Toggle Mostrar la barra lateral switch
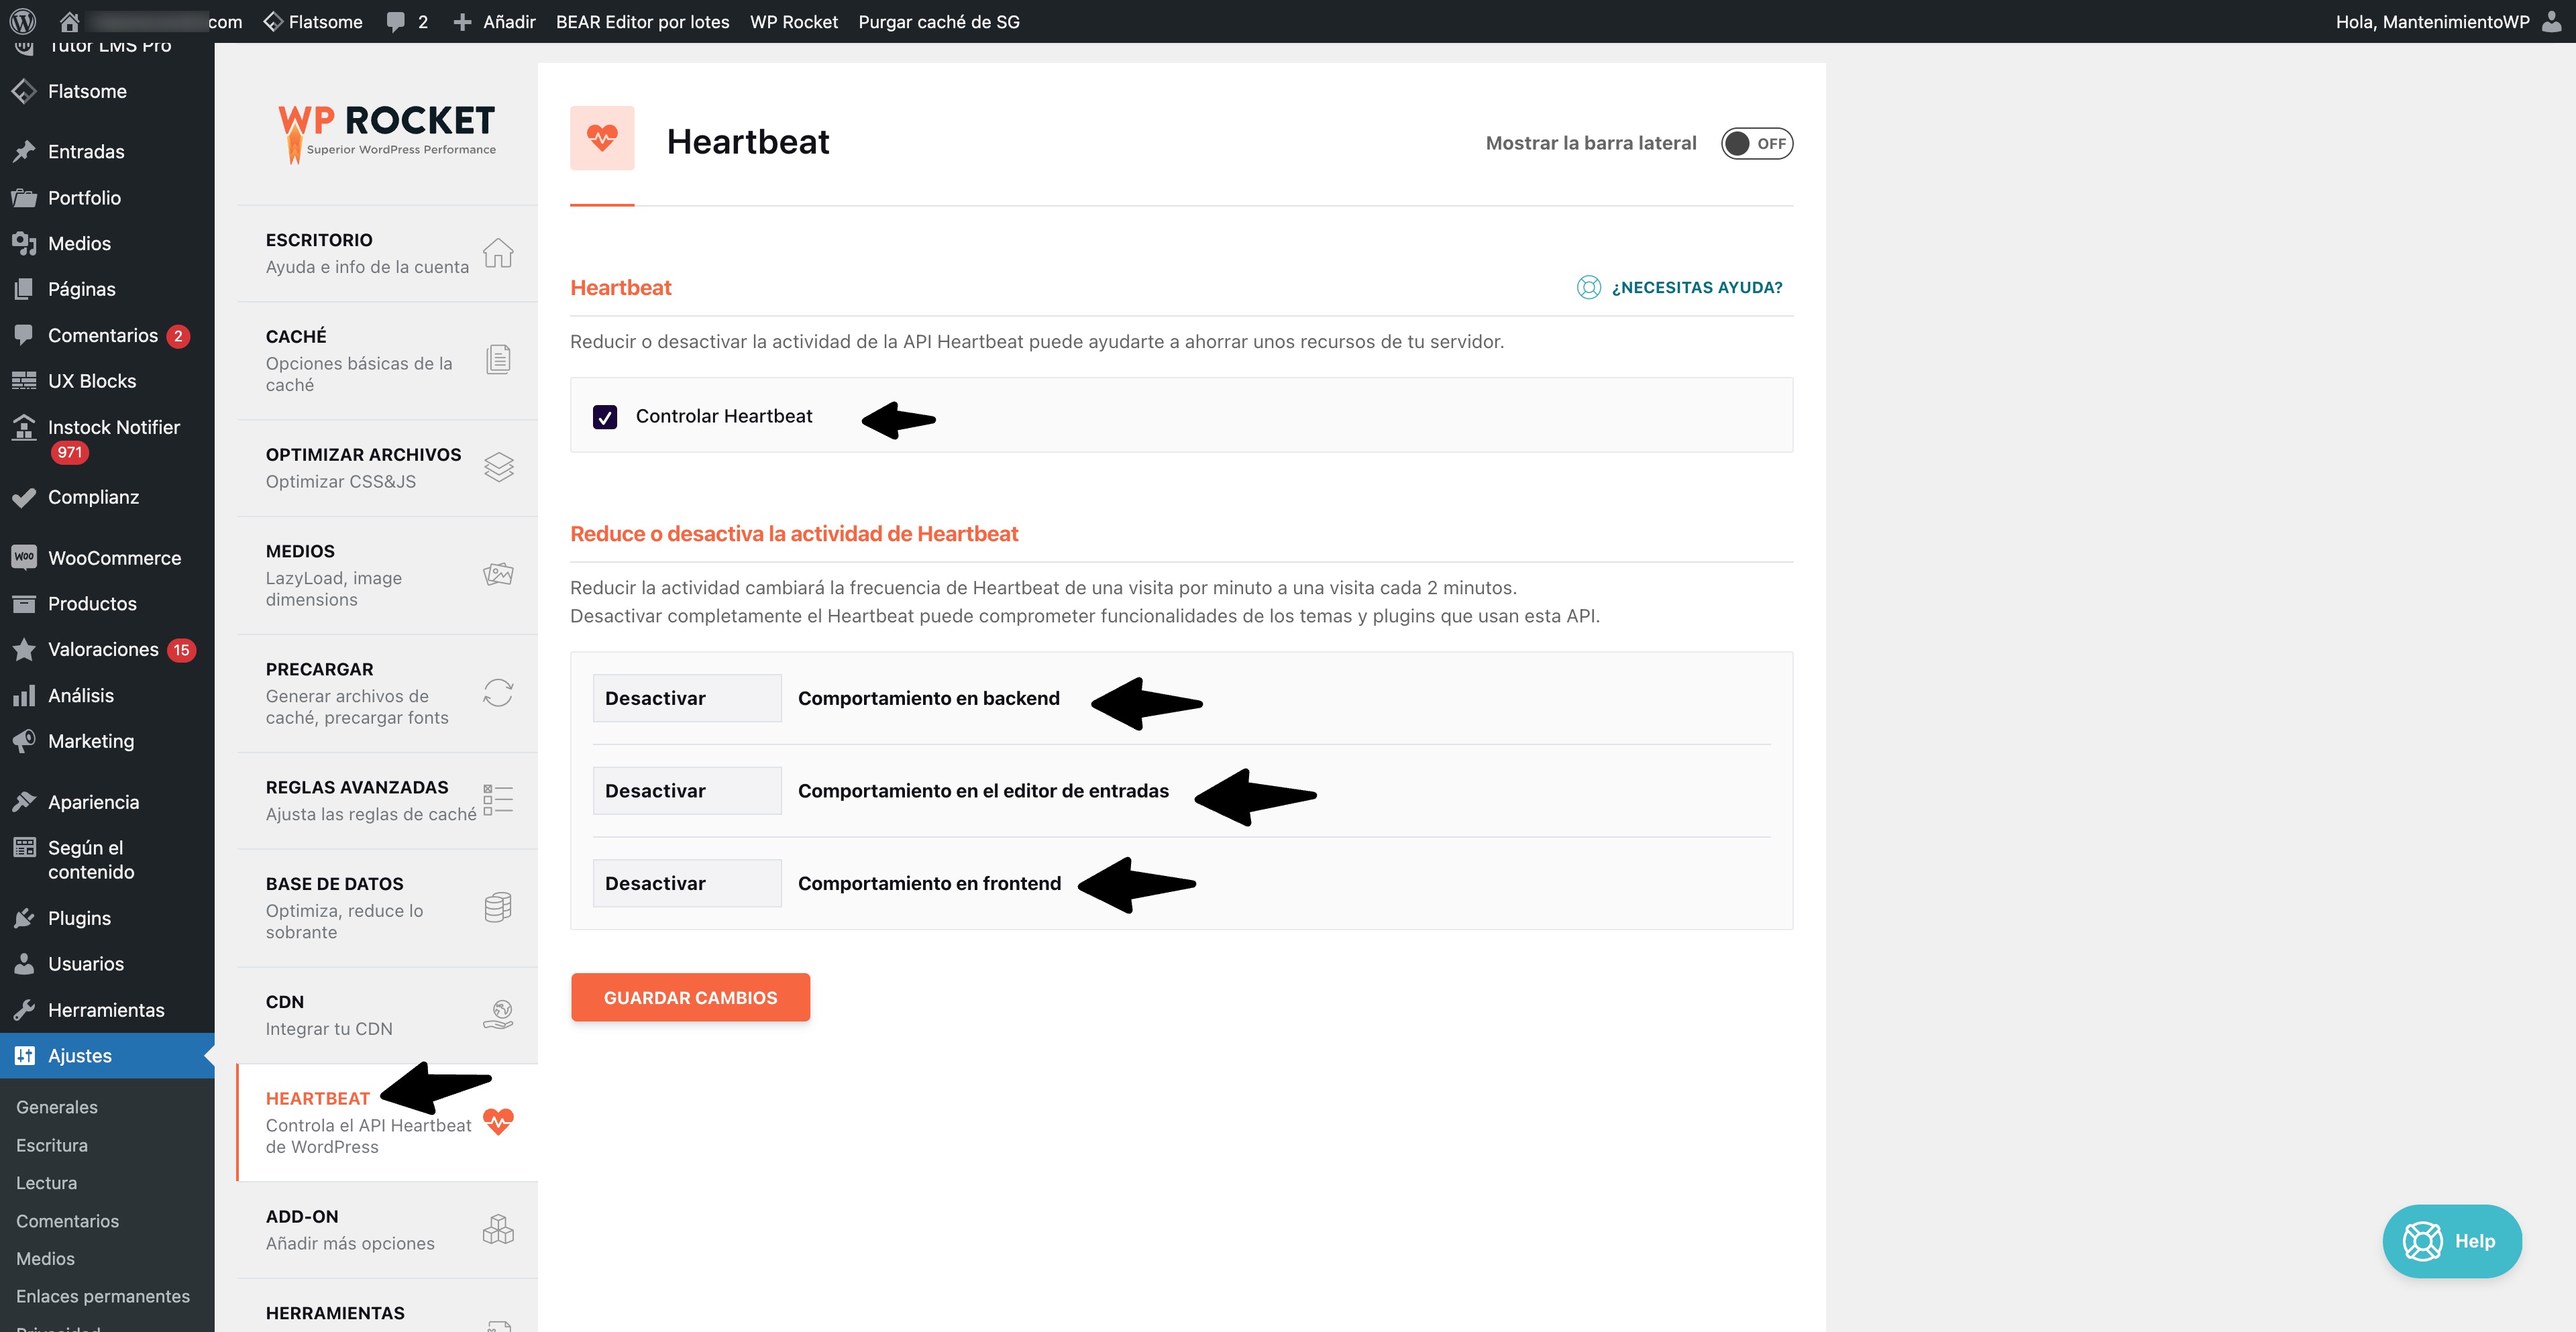The width and height of the screenshot is (2576, 1332). pos(1756,144)
